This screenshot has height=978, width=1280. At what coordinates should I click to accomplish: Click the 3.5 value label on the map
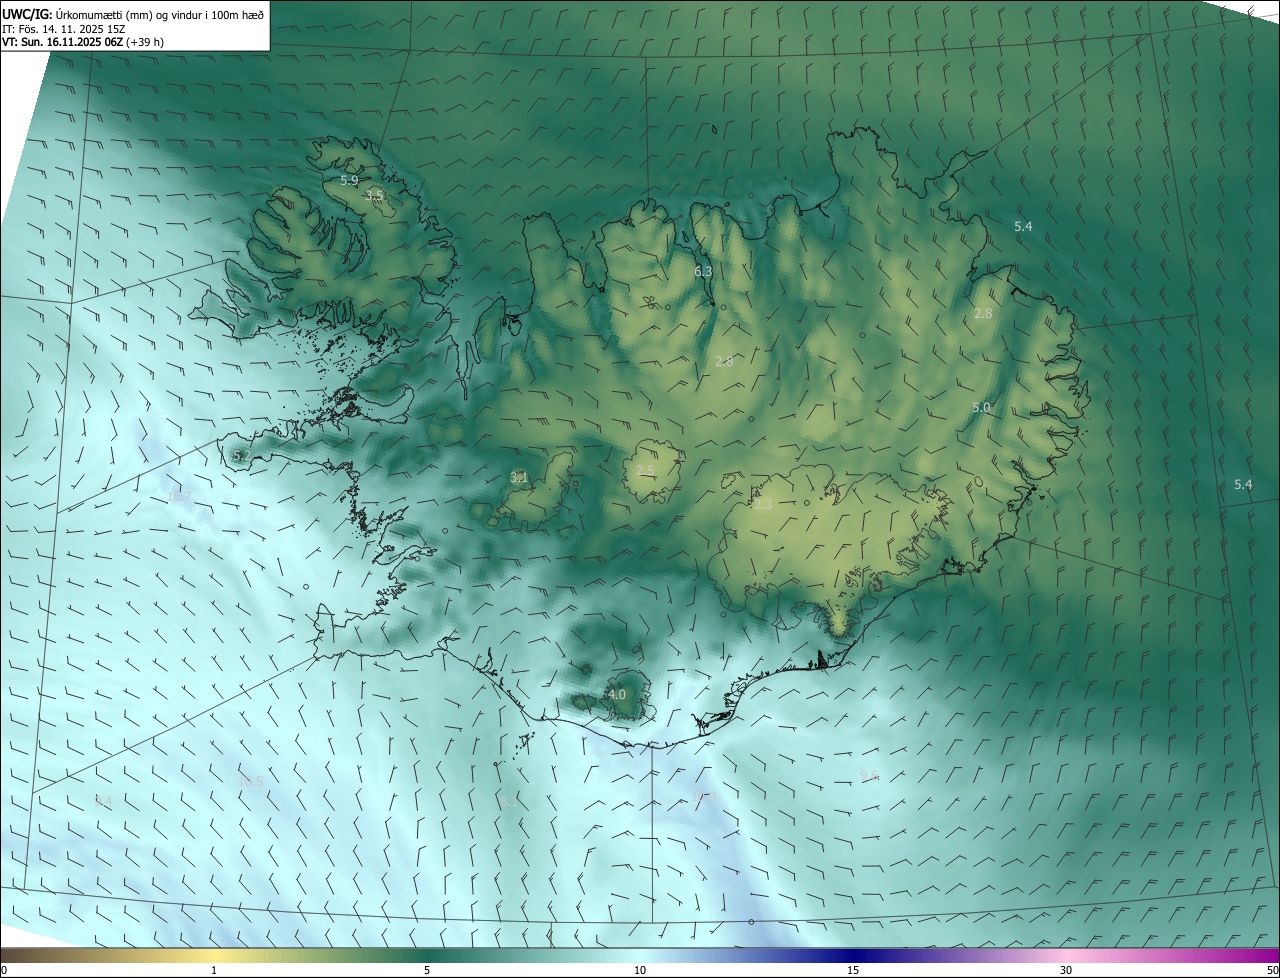pyautogui.click(x=374, y=196)
